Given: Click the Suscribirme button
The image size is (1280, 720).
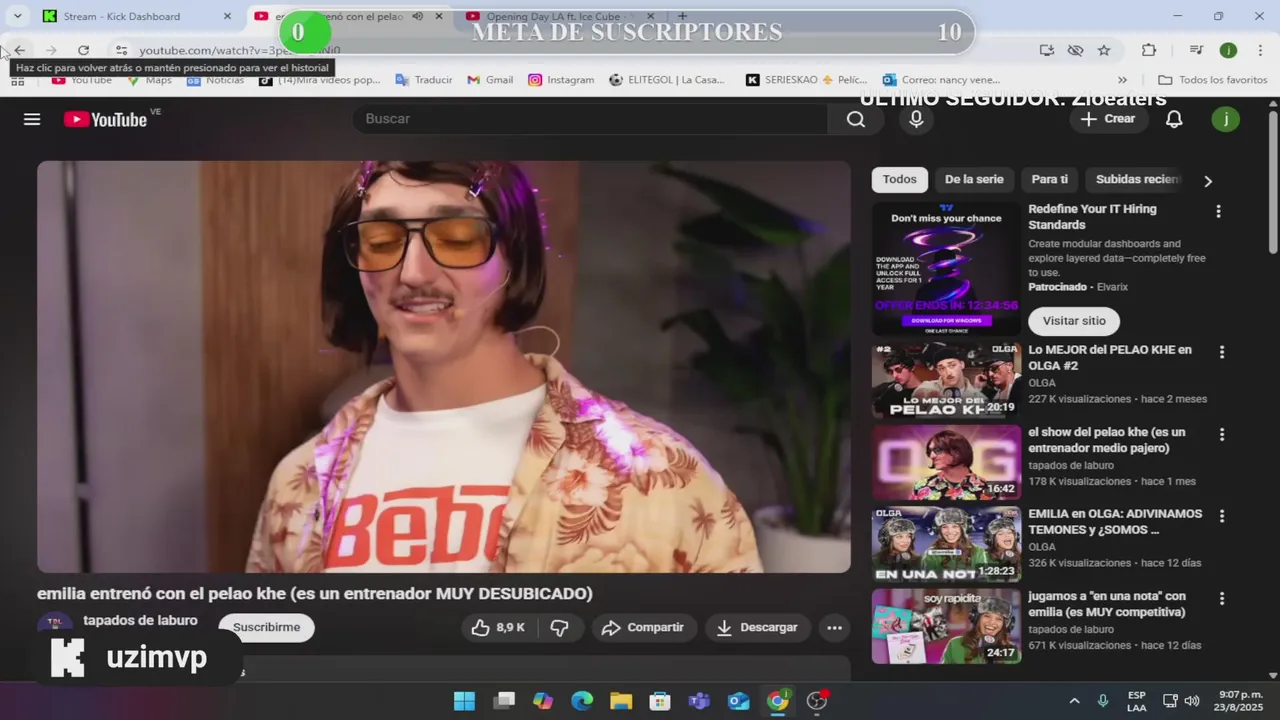Looking at the screenshot, I should click(266, 627).
